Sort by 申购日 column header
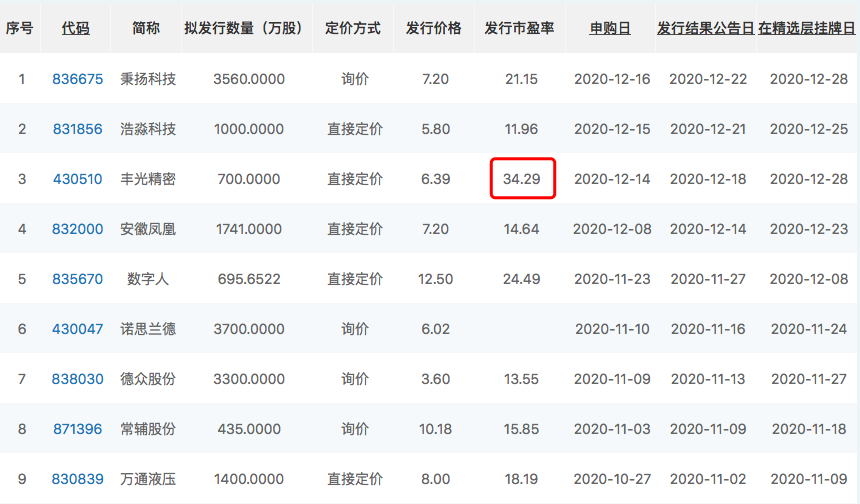The height and width of the screenshot is (504, 860). coord(610,28)
